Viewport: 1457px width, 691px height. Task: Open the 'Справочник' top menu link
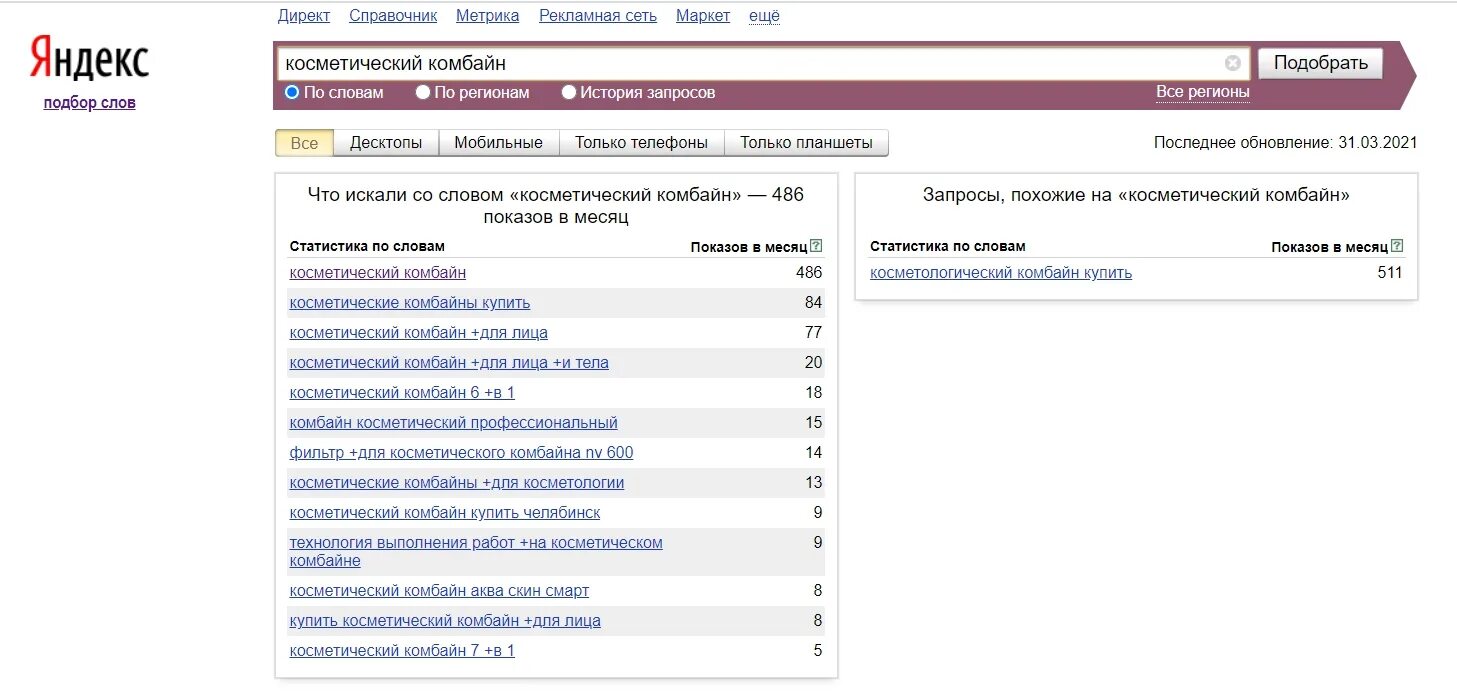(393, 15)
